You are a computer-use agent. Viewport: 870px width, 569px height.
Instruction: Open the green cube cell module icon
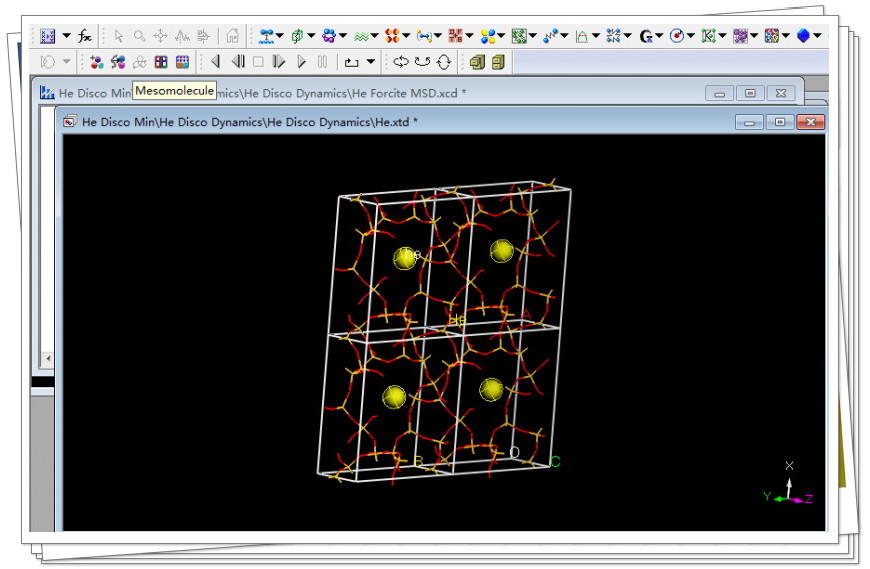click(x=298, y=36)
